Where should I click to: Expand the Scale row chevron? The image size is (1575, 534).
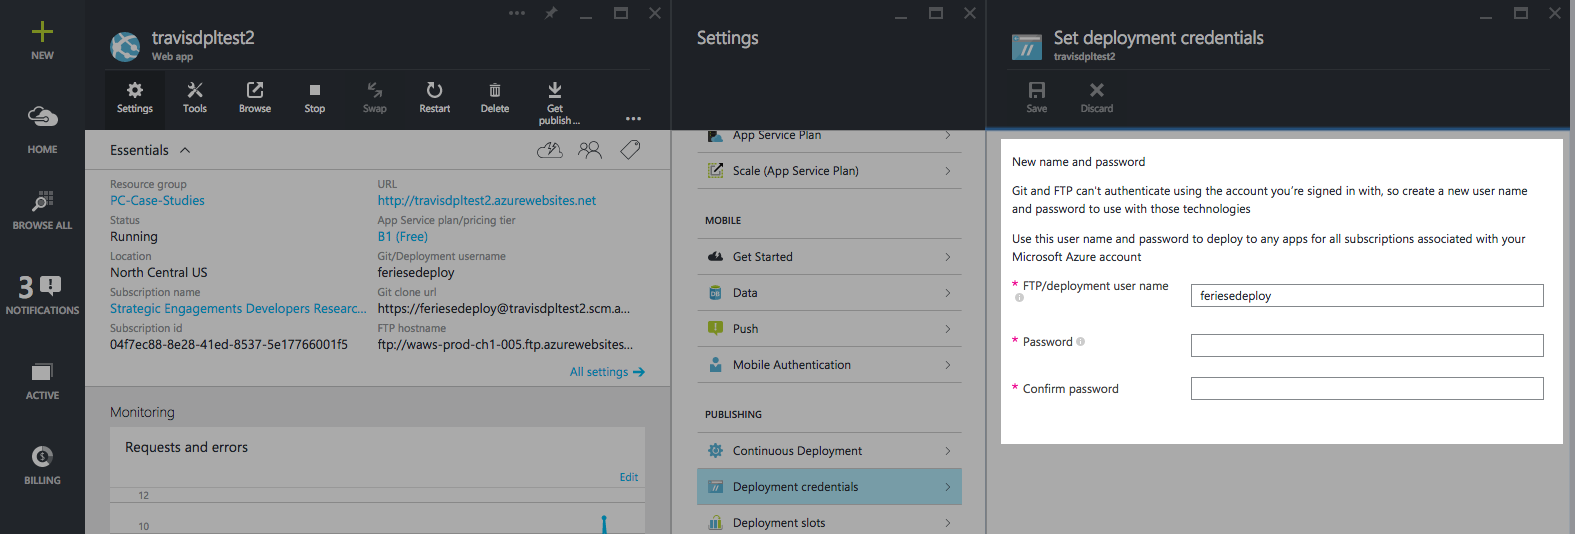pos(948,171)
